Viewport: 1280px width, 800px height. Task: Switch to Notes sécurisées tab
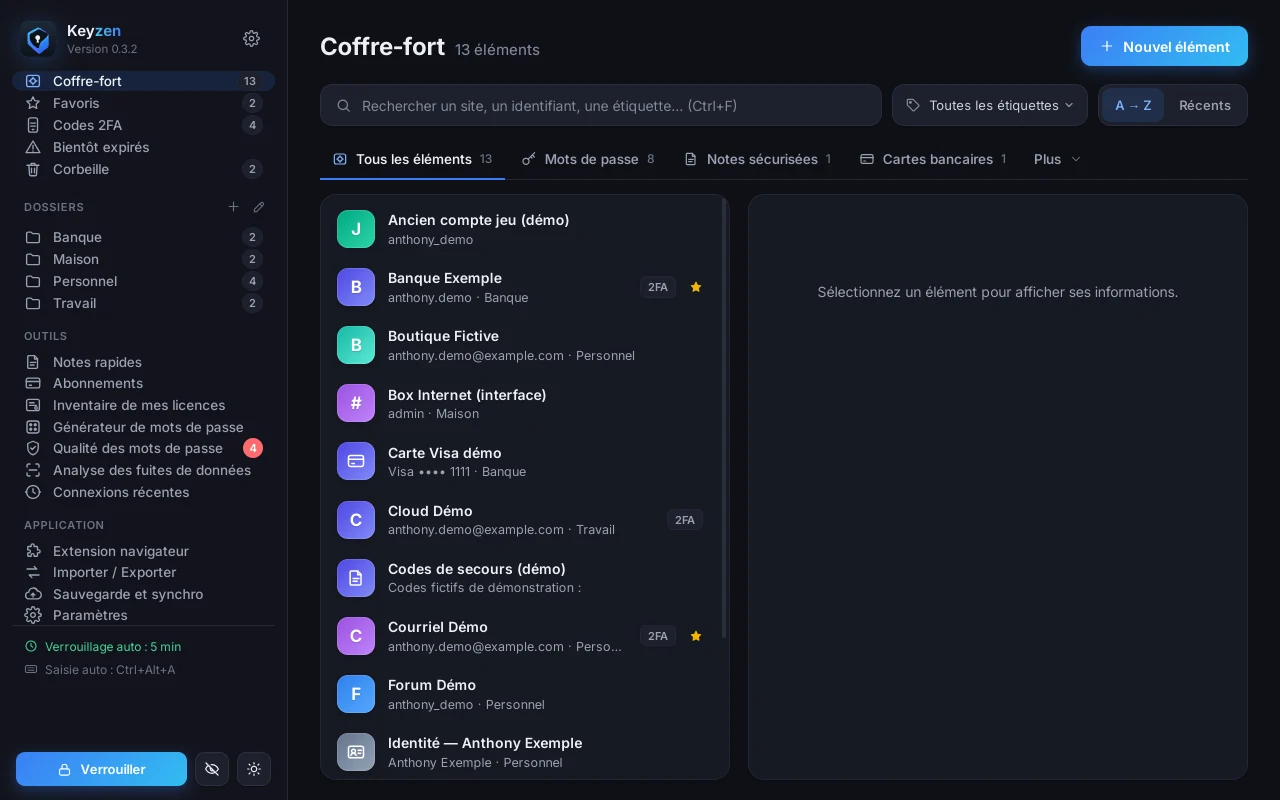[x=757, y=159]
